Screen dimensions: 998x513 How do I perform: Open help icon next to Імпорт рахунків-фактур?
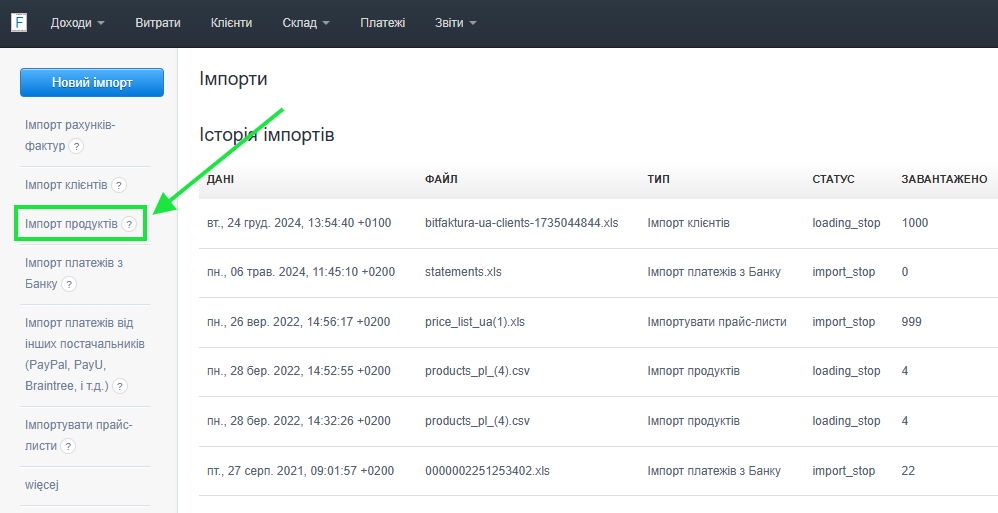point(76,146)
